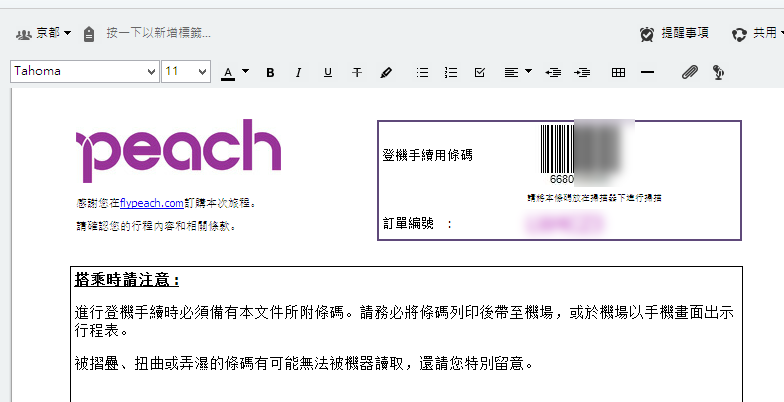Screen dimensions: 784x402
Task: Focus the 按一下以新增標籤 tag field
Action: point(158,33)
